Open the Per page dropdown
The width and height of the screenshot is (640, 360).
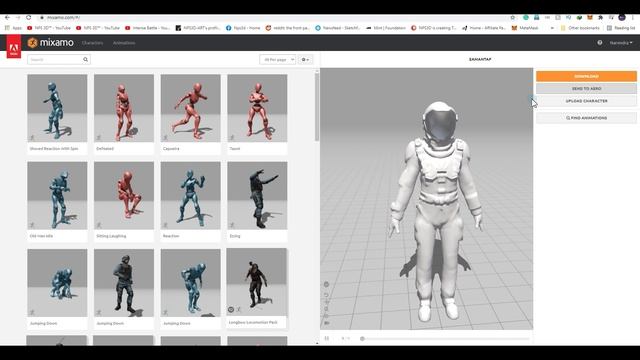278,60
